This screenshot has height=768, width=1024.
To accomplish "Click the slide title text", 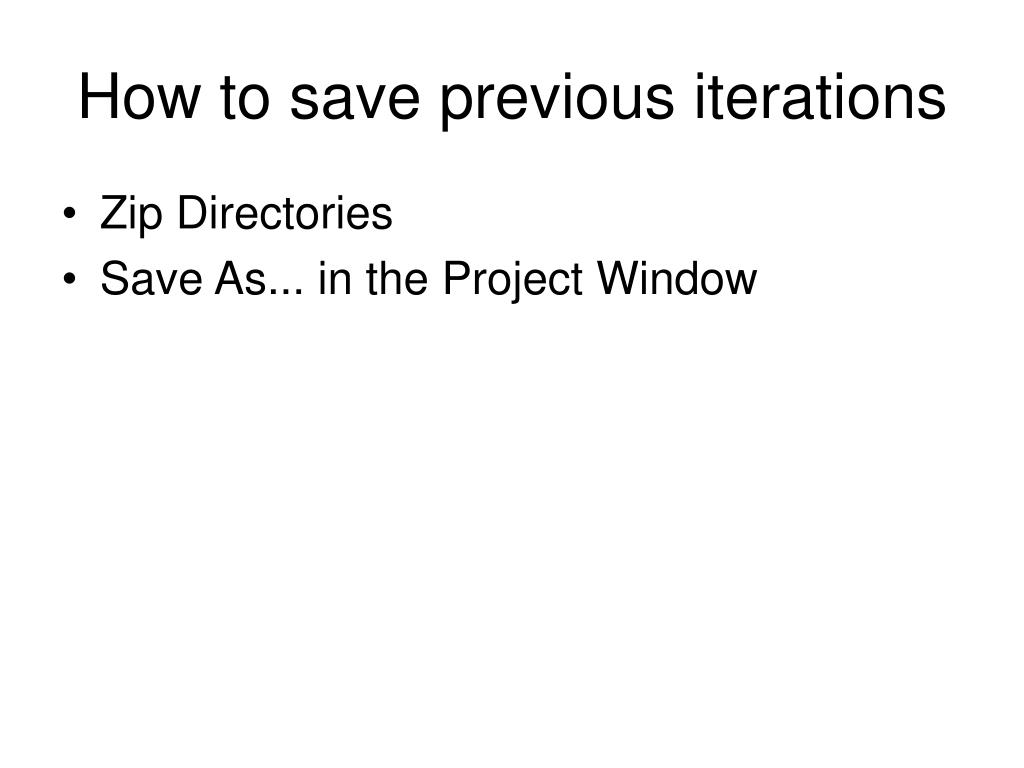I will (x=512, y=98).
